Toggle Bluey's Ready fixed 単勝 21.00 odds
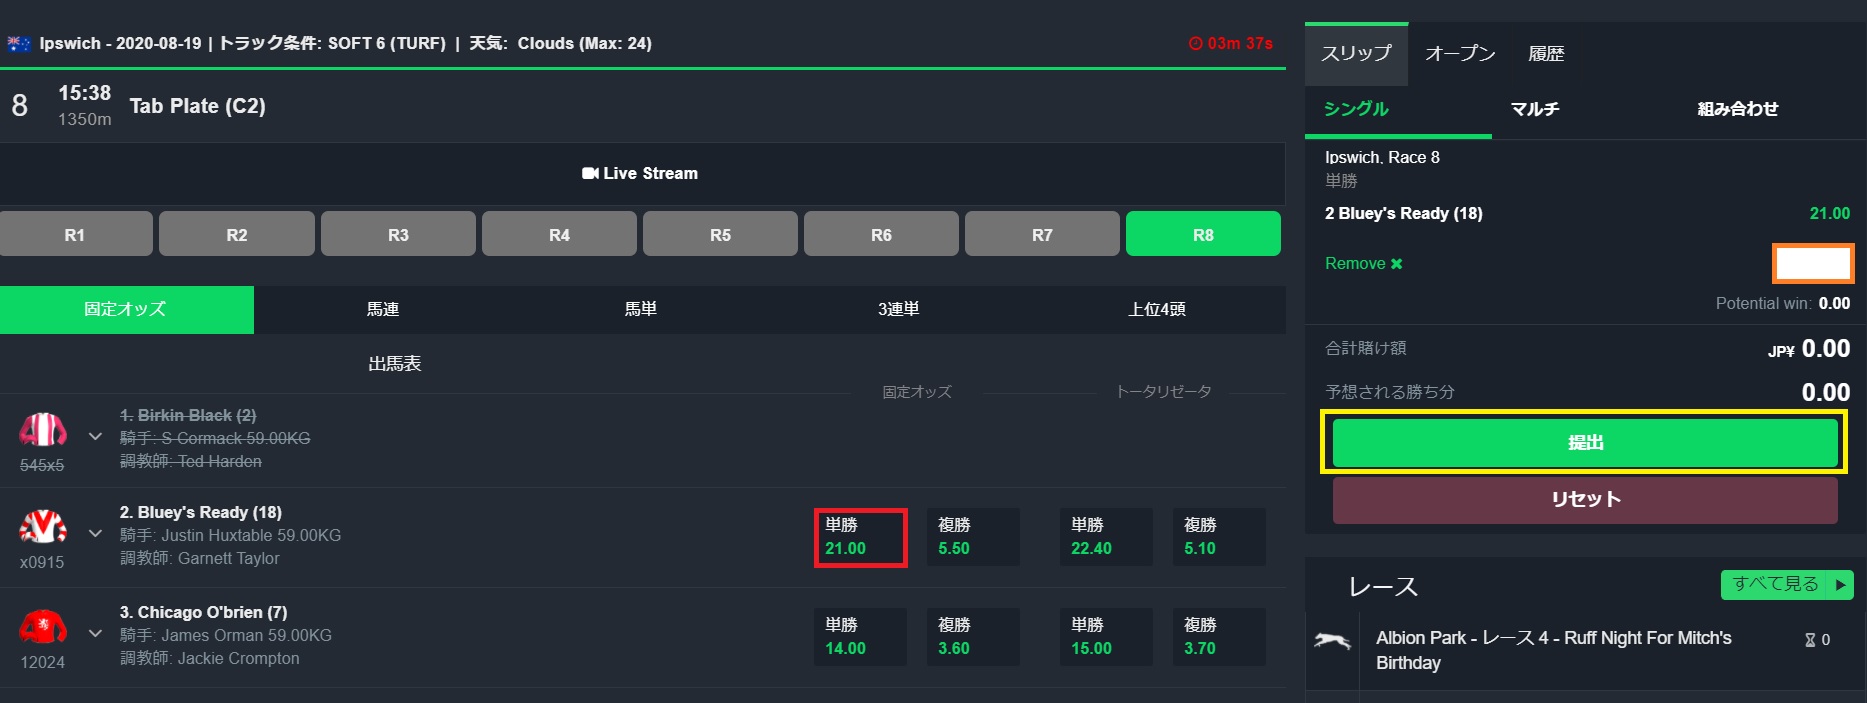The width and height of the screenshot is (1867, 703). coord(860,538)
